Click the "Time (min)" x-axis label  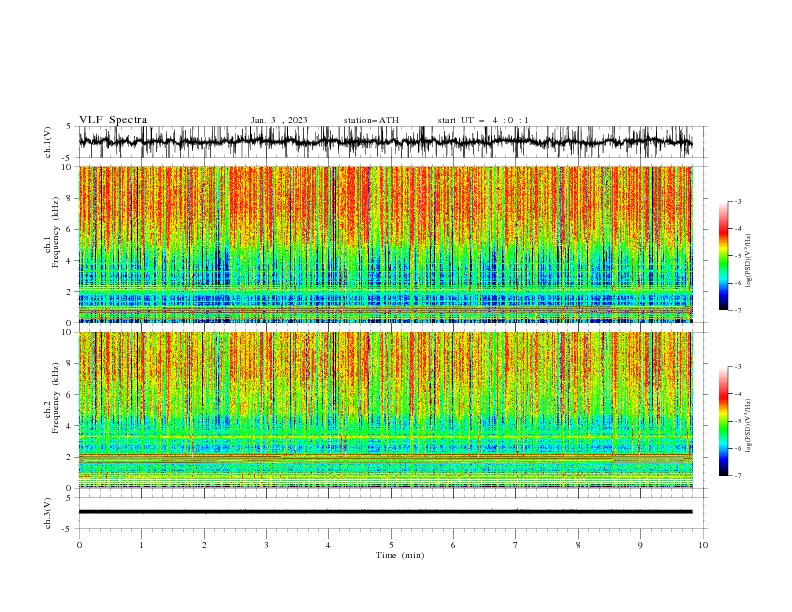400,555
